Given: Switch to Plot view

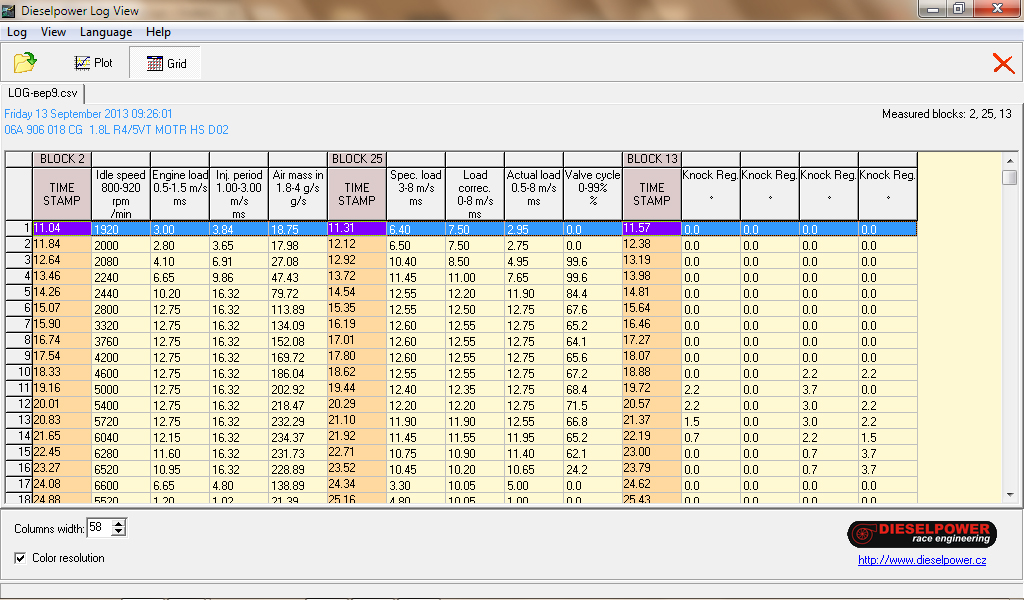Looking at the screenshot, I should click(93, 63).
